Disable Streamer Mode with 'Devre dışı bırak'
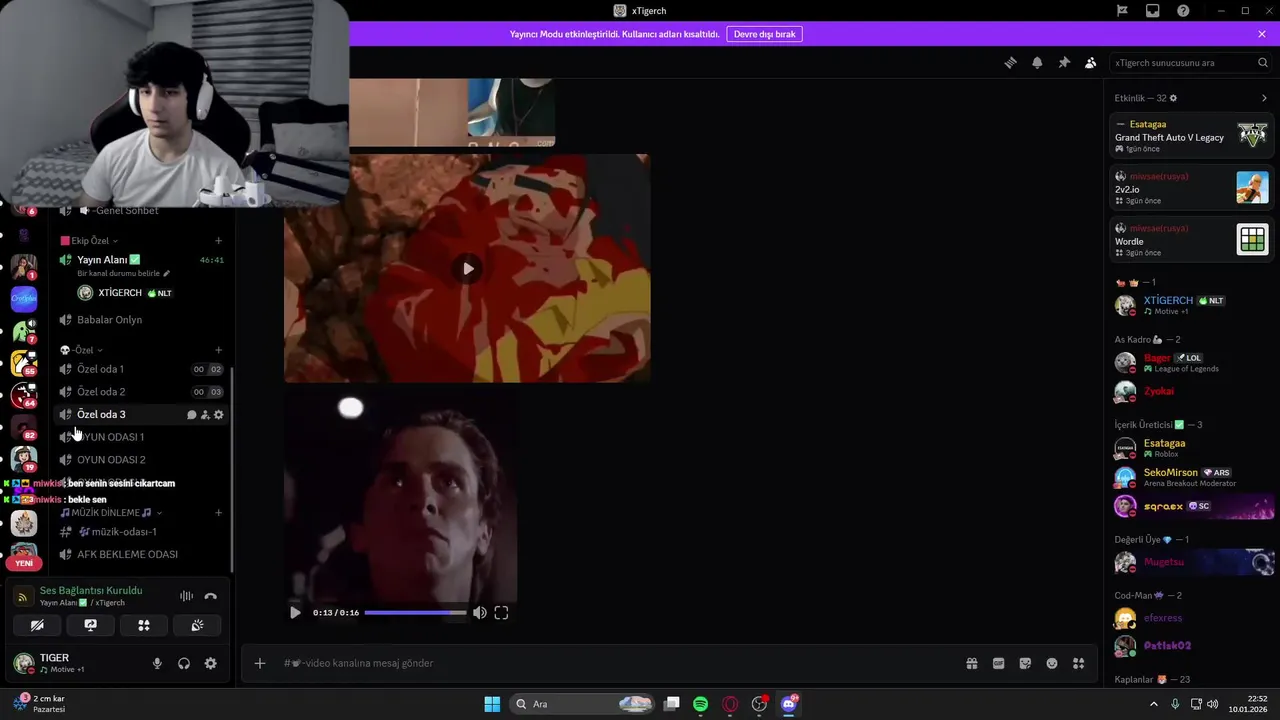 765,34
